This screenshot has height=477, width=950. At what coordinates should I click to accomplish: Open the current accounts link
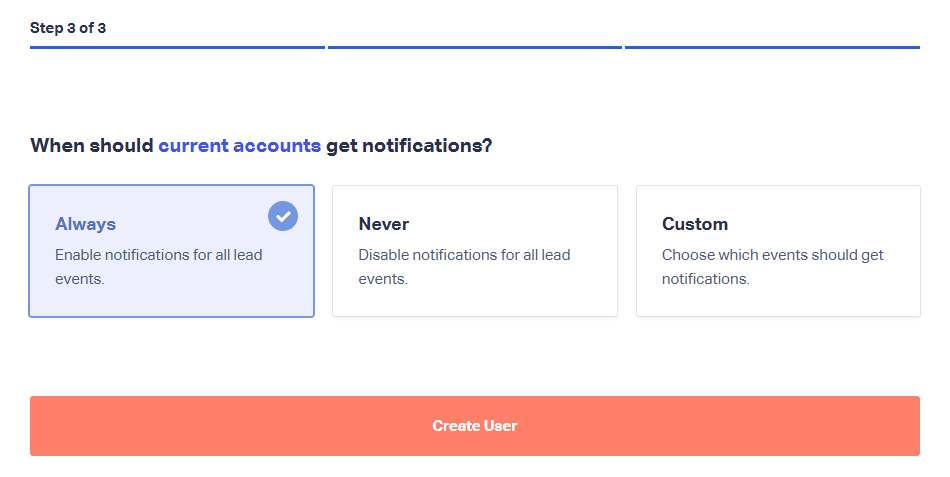[x=240, y=145]
